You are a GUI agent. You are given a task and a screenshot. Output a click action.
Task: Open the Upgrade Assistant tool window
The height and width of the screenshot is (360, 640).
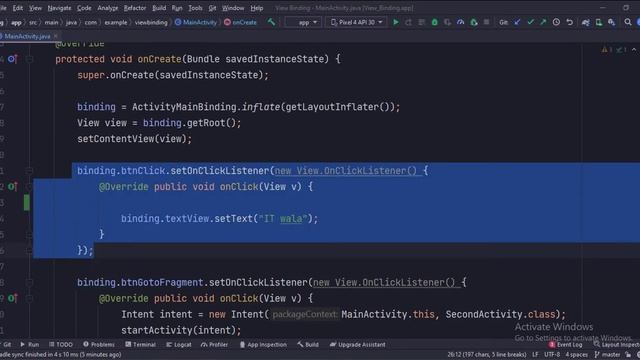point(358,344)
